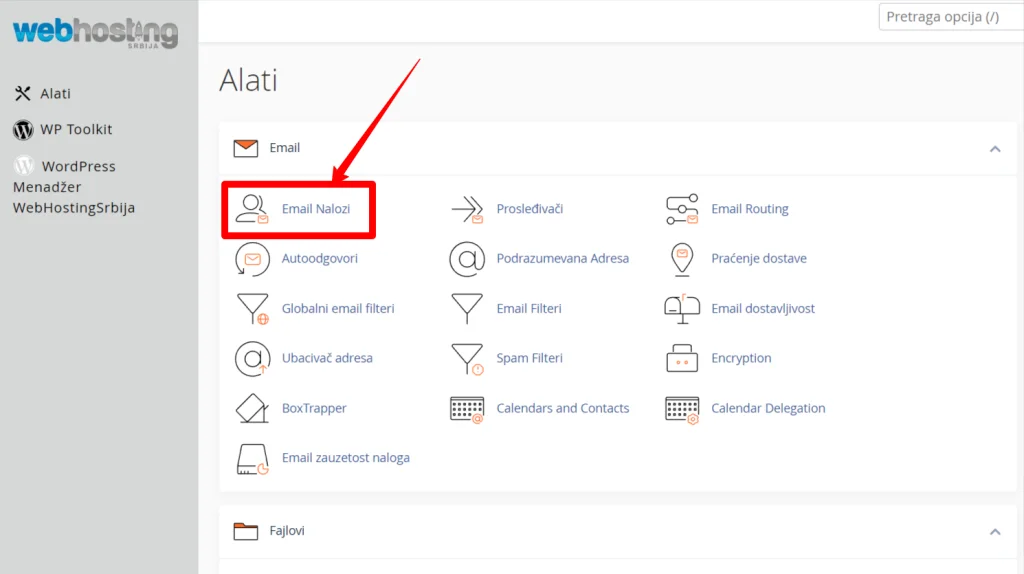Click the WebHosting Srbija logo
Viewport: 1024px width, 574px height.
tap(95, 33)
